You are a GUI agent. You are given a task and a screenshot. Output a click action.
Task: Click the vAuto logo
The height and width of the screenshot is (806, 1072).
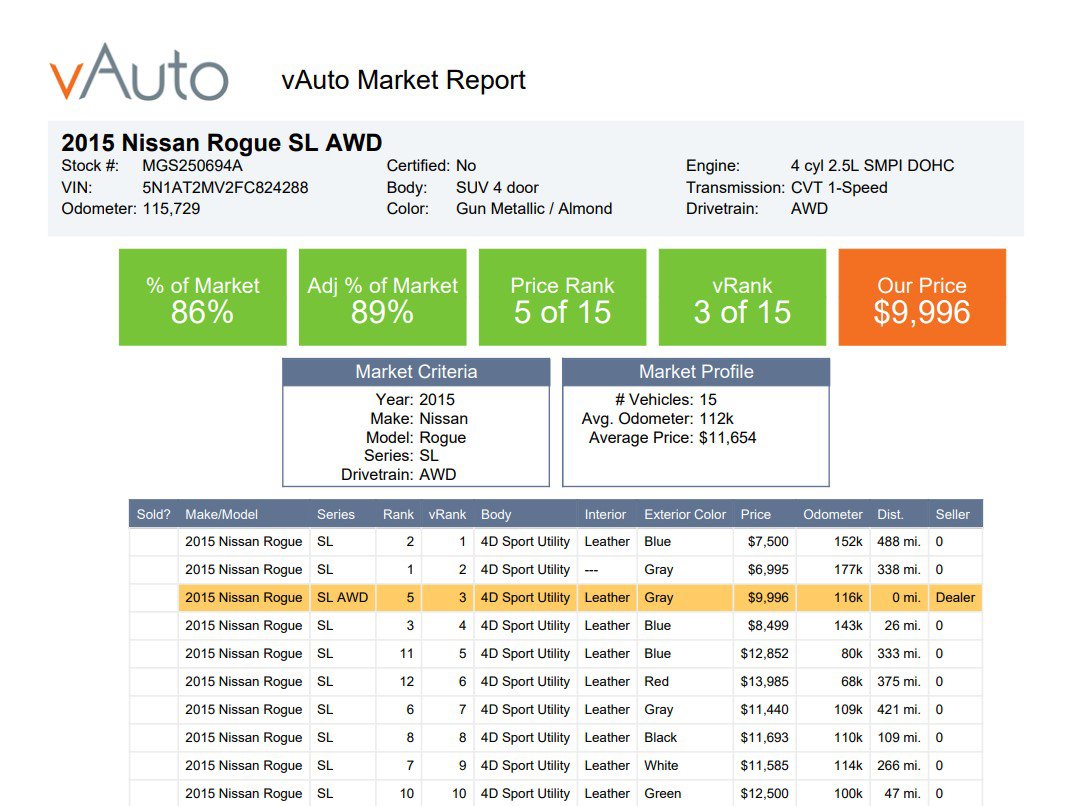[x=139, y=72]
